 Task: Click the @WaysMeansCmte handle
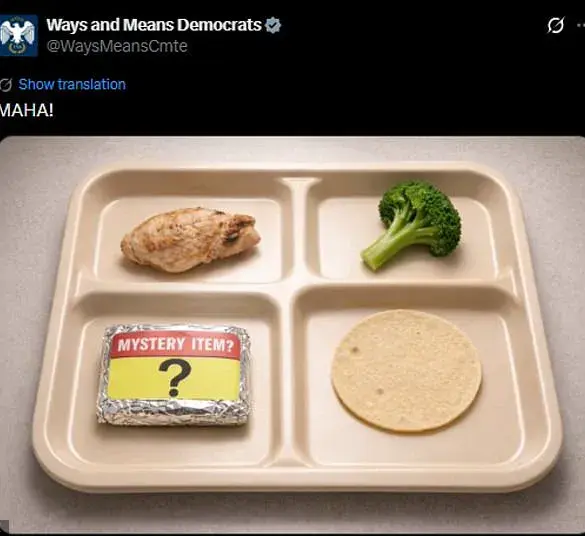click(x=117, y=46)
